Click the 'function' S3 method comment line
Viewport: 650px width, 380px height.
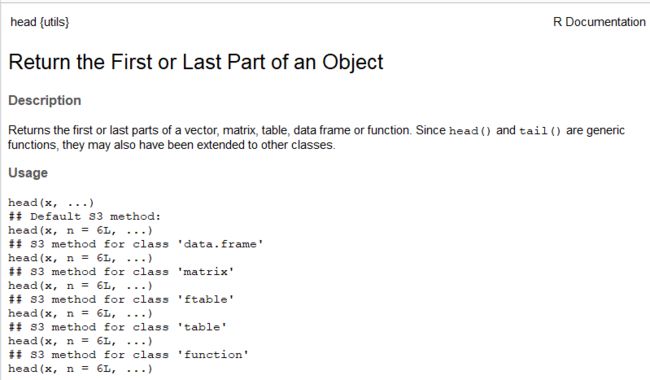pos(129,355)
